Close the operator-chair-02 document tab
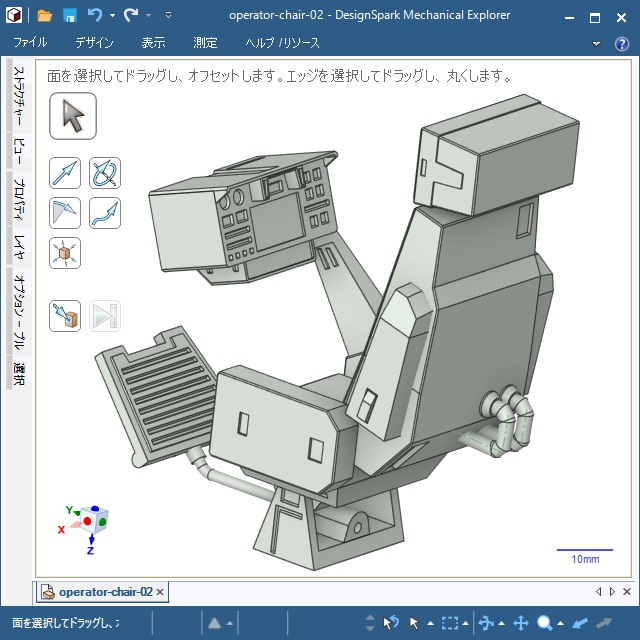 pos(160,592)
